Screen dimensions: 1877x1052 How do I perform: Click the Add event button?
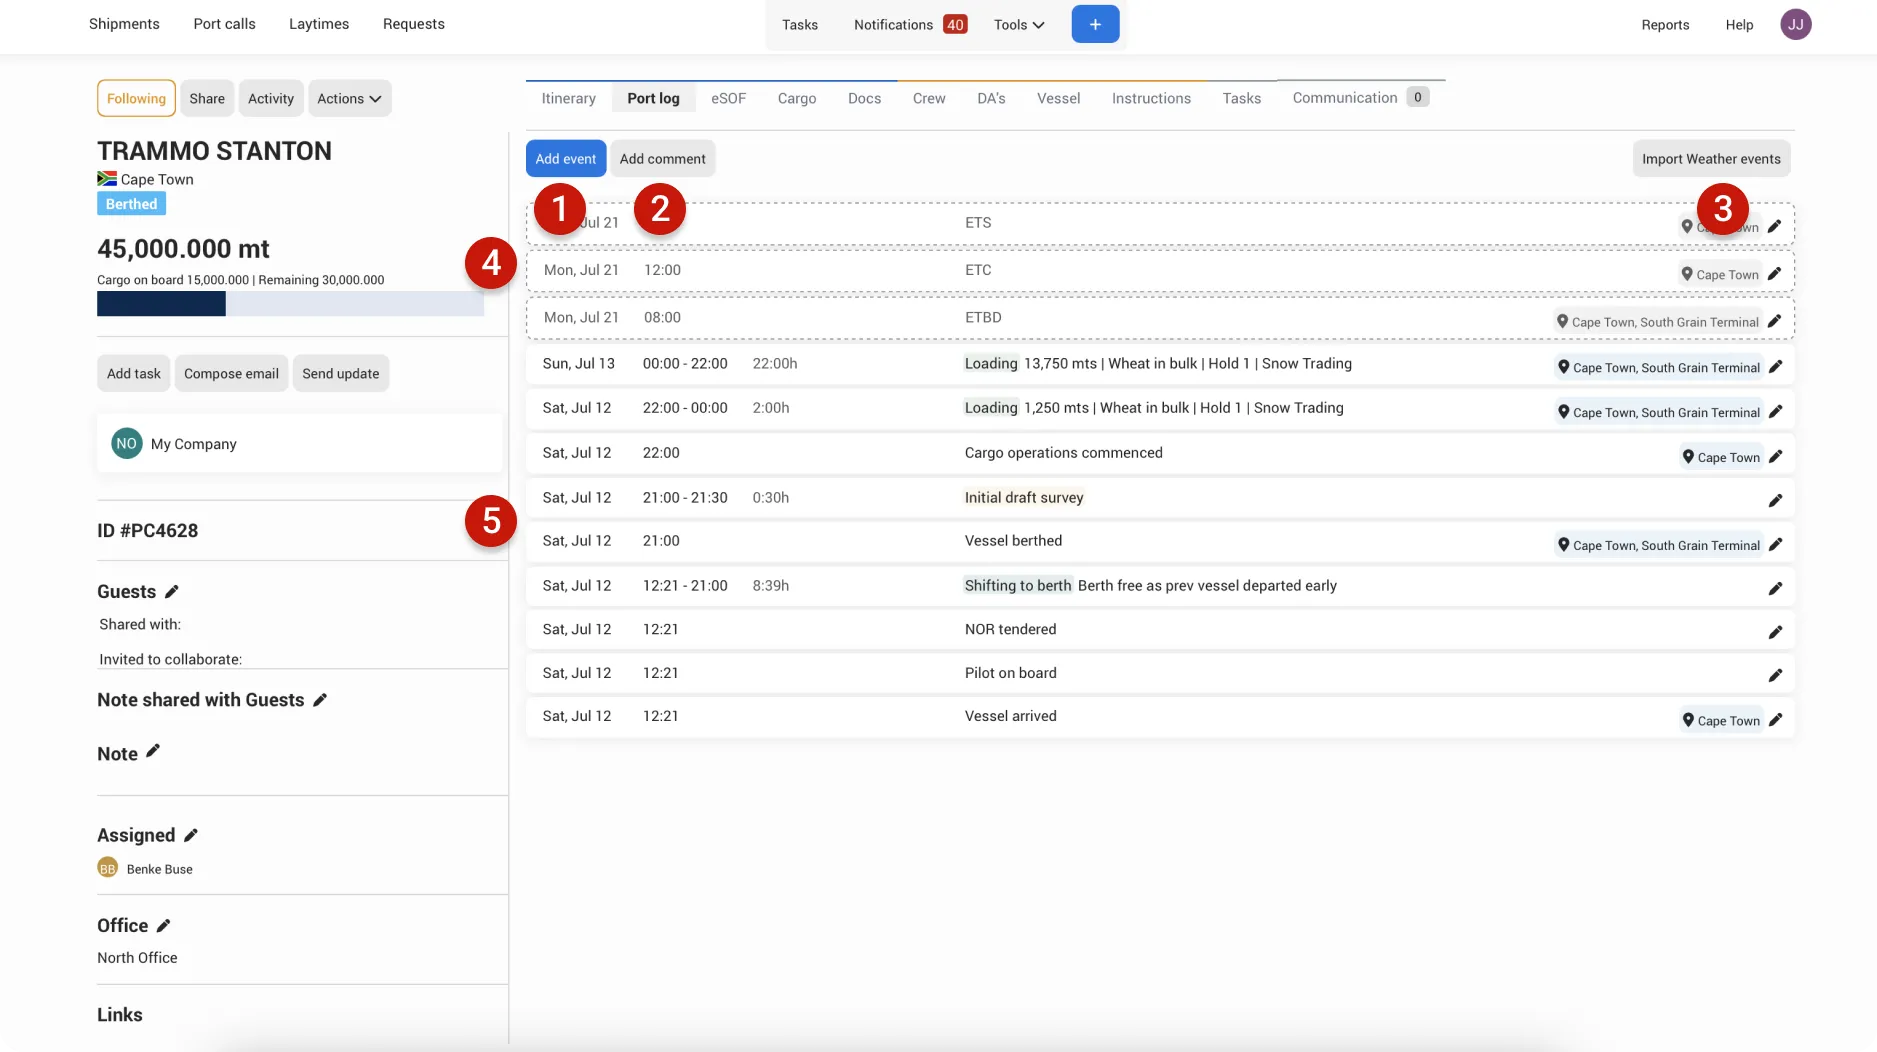point(566,158)
